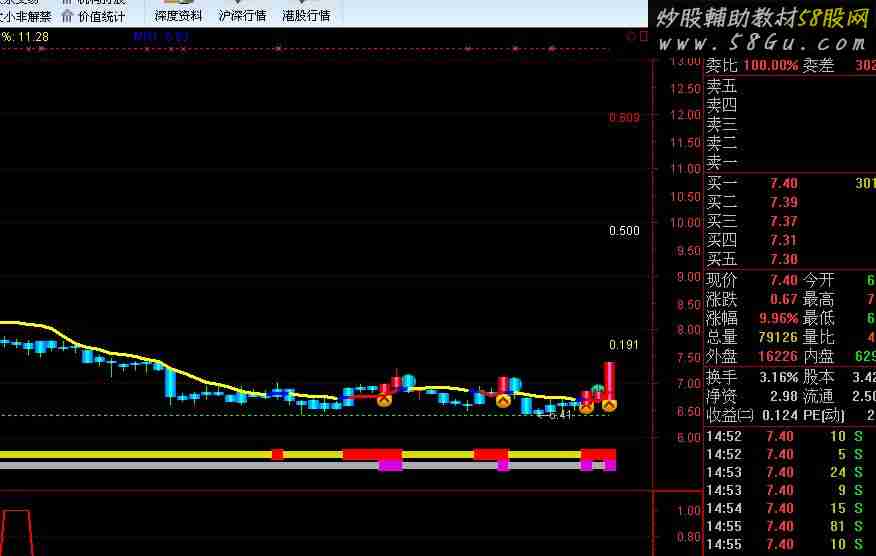
Task: Select the 卖二 order book row
Action: tap(789, 144)
